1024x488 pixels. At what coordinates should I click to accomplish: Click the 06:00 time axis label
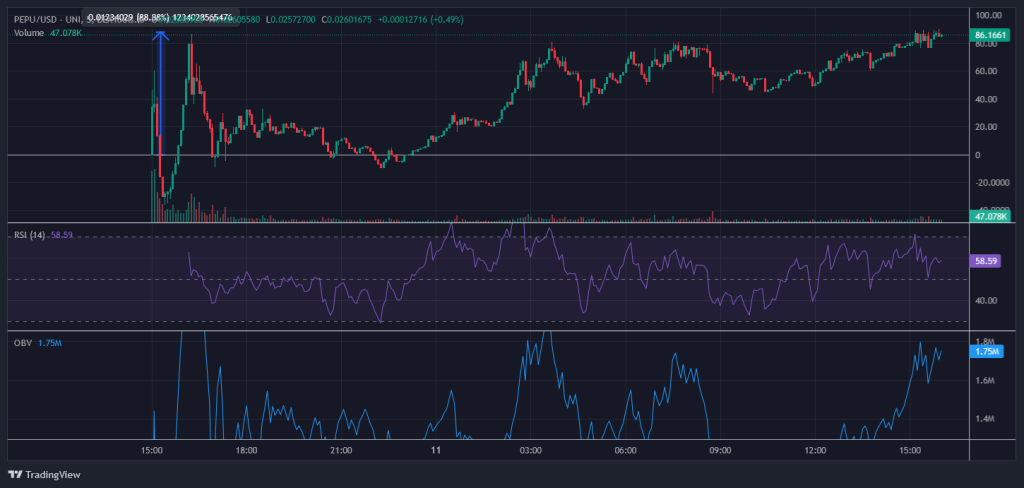[x=626, y=451]
